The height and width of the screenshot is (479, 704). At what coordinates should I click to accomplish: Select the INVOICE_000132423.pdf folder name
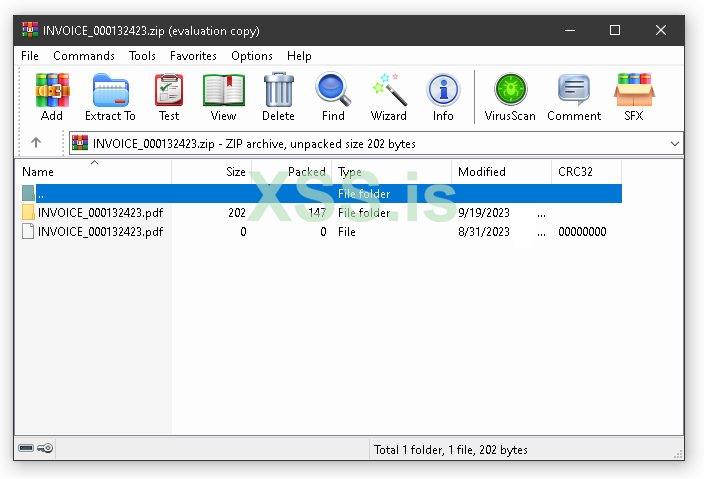[x=101, y=212]
